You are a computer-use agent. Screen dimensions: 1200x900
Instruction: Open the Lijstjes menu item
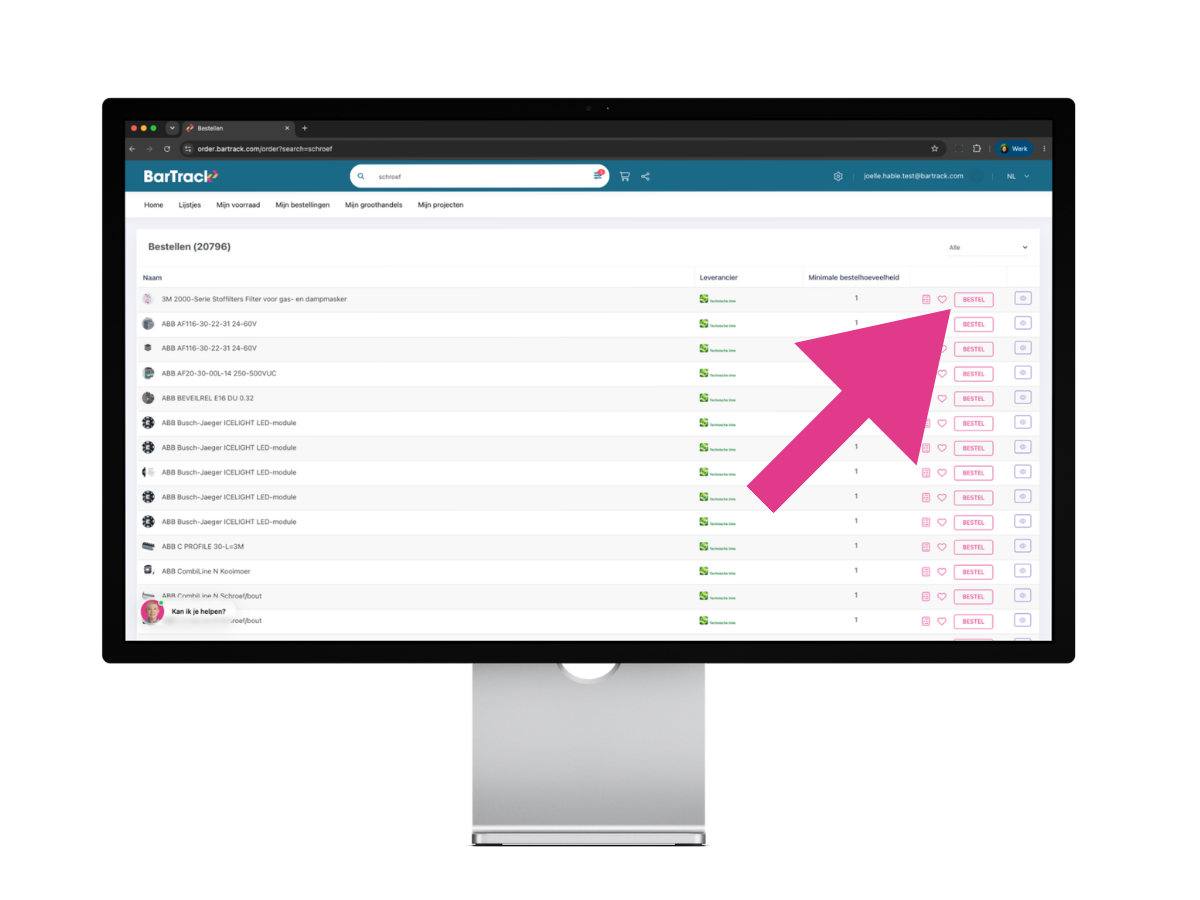click(190, 205)
